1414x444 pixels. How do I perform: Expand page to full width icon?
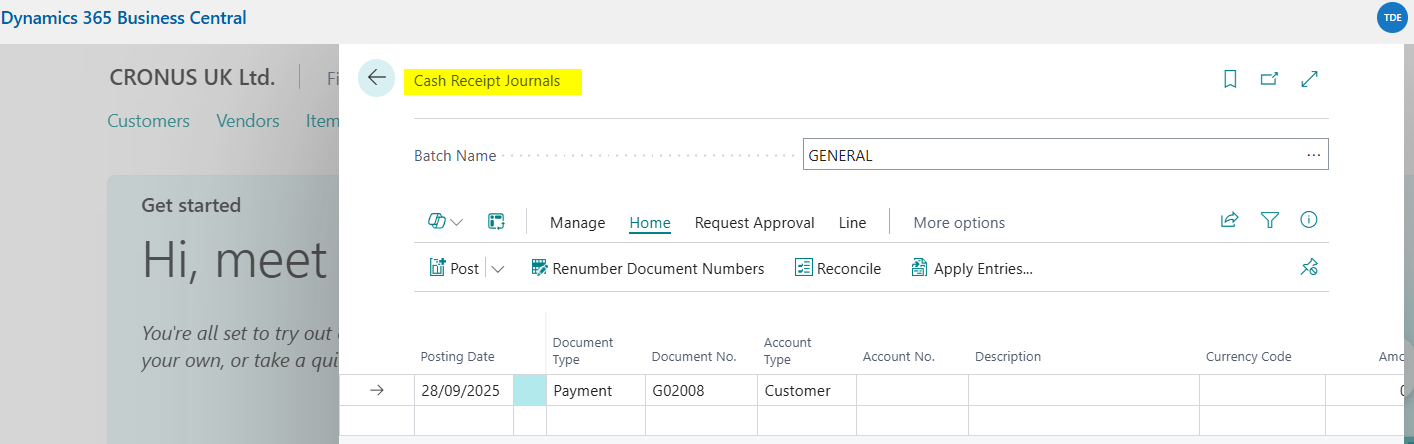(x=1309, y=79)
